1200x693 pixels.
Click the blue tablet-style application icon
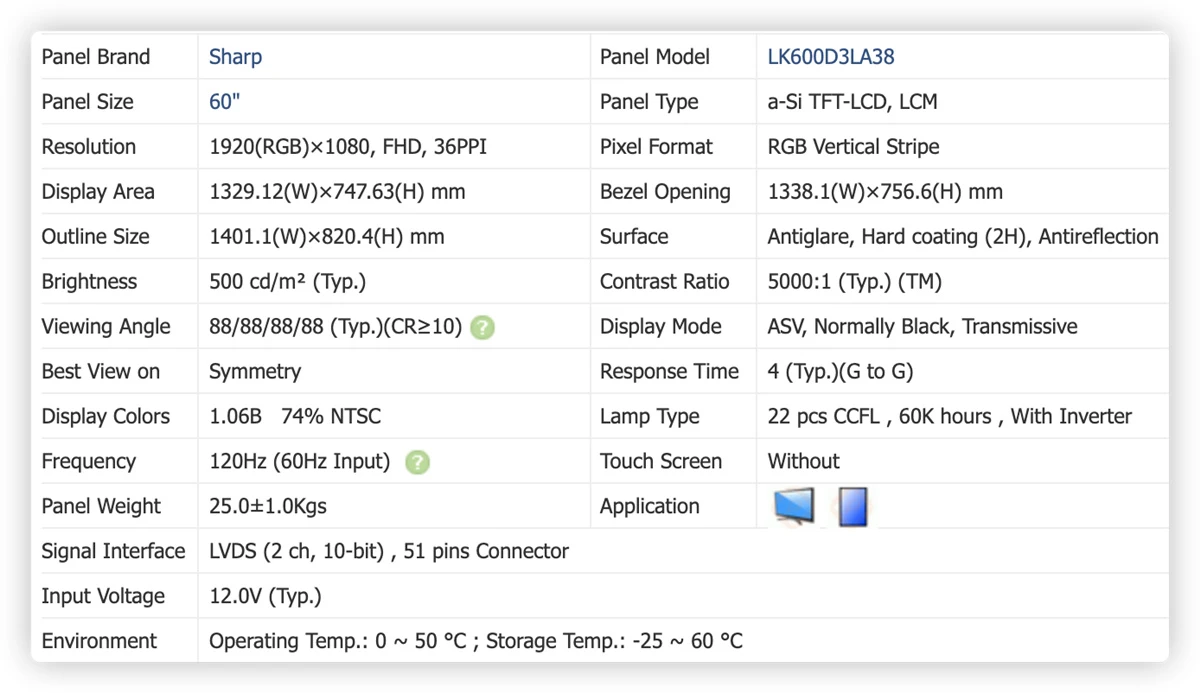click(853, 506)
